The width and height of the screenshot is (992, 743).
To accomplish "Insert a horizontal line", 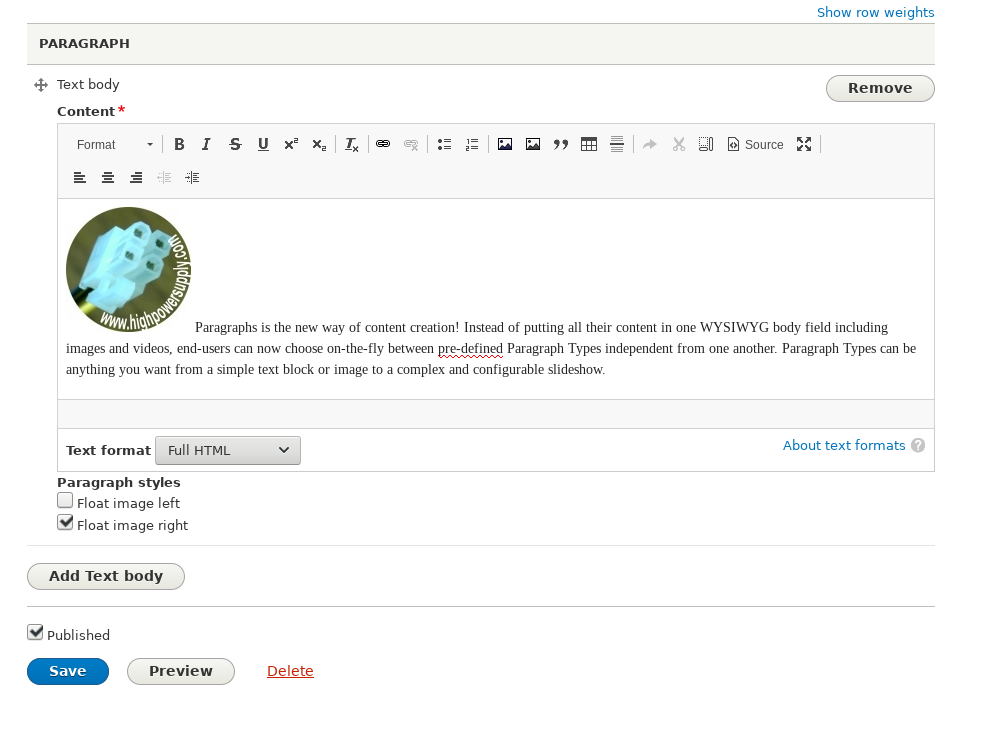I will pyautogui.click(x=617, y=144).
